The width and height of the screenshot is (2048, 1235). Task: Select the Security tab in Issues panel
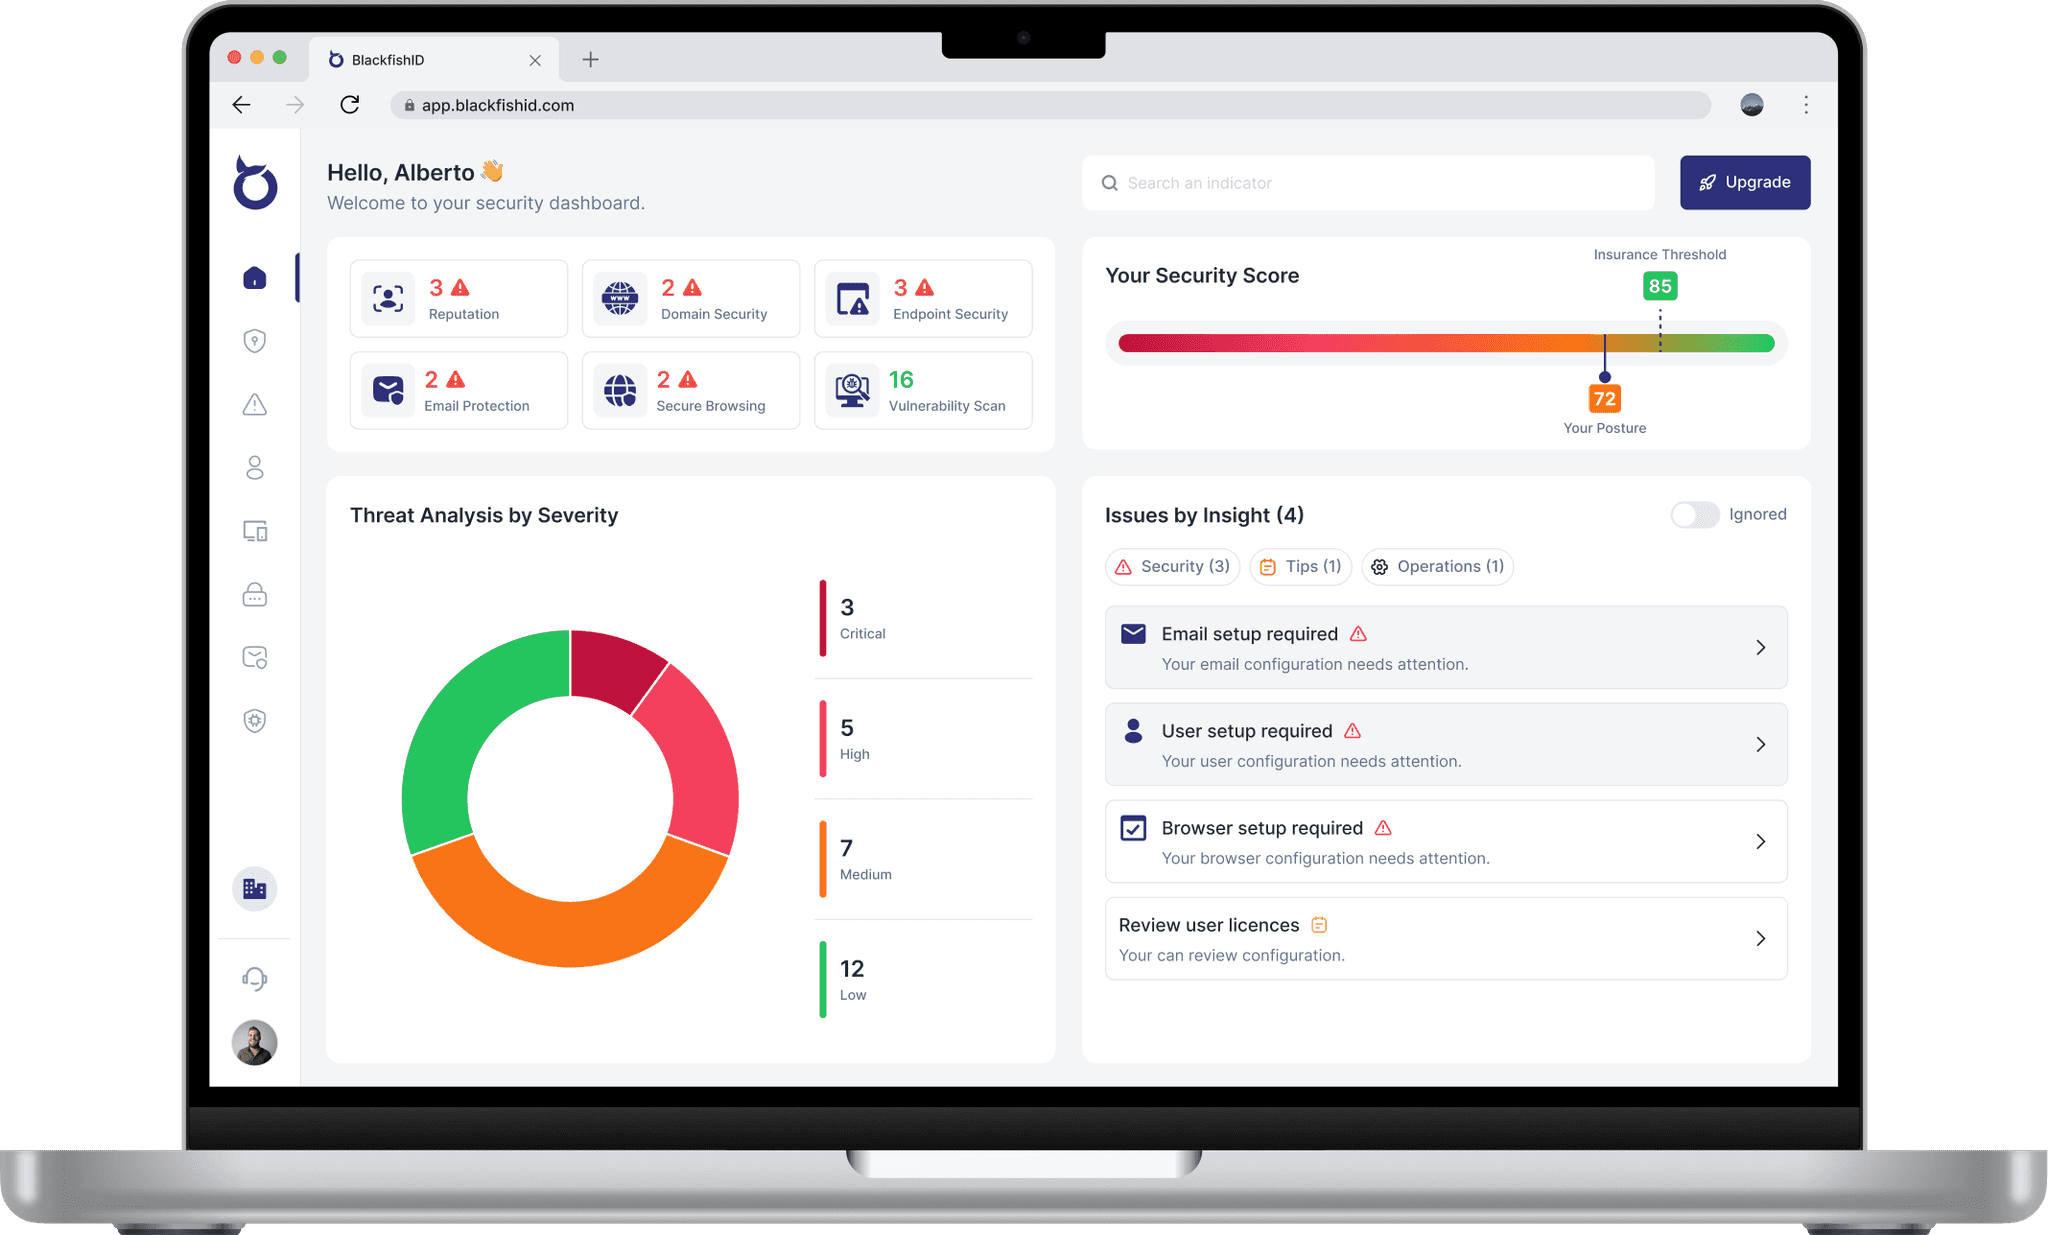[x=1170, y=565]
